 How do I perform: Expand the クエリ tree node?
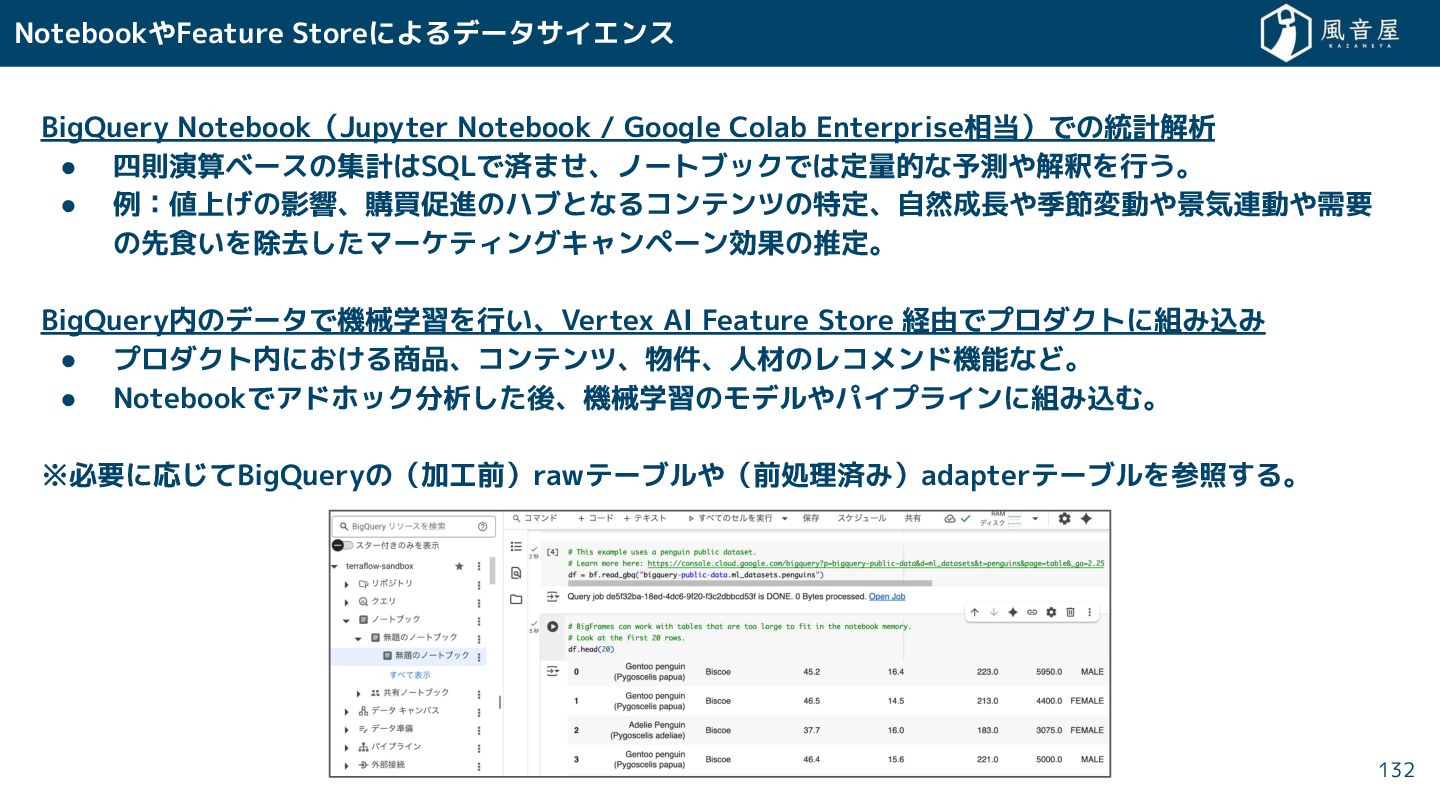coord(347,602)
